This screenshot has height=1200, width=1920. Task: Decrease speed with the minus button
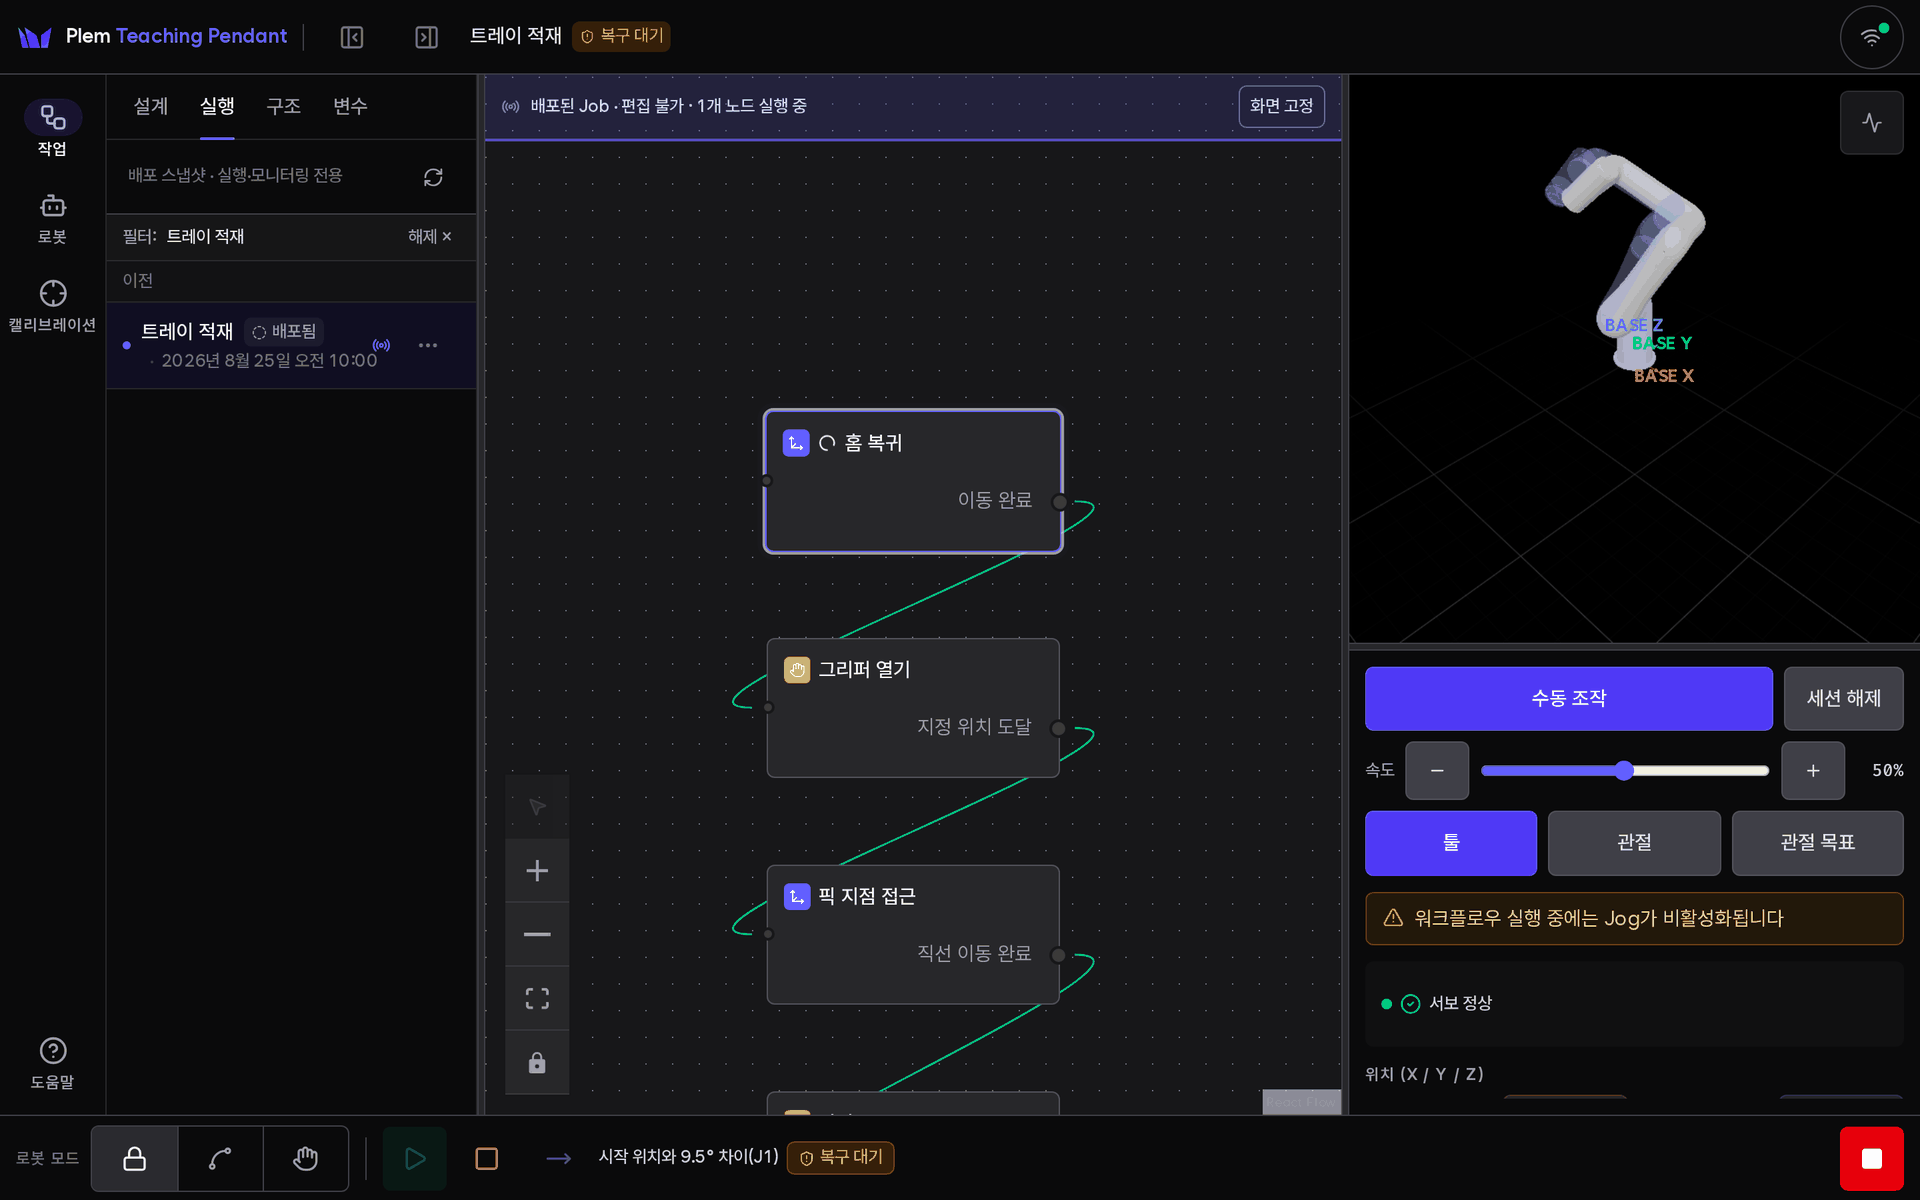coord(1437,770)
